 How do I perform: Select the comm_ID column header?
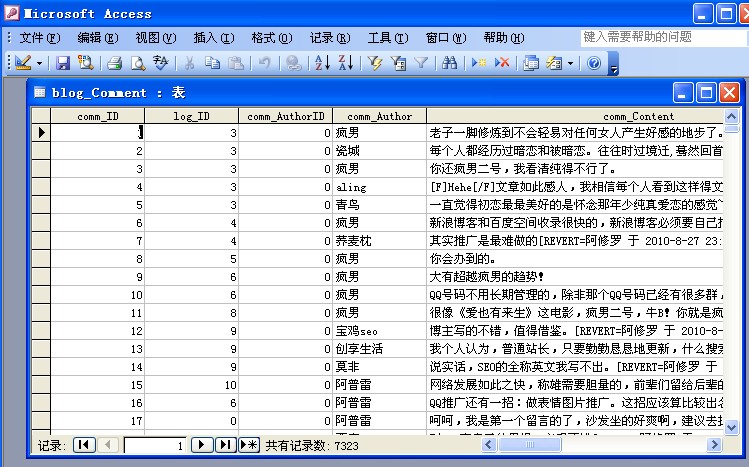point(97,116)
